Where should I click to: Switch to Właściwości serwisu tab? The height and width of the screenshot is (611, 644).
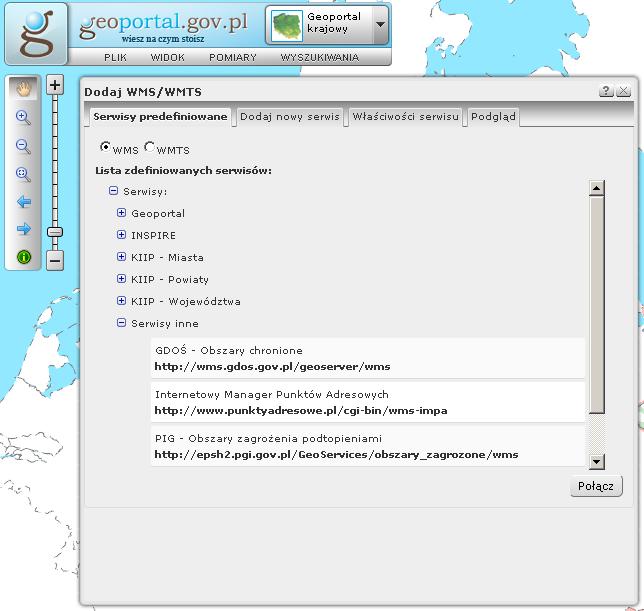point(405,117)
